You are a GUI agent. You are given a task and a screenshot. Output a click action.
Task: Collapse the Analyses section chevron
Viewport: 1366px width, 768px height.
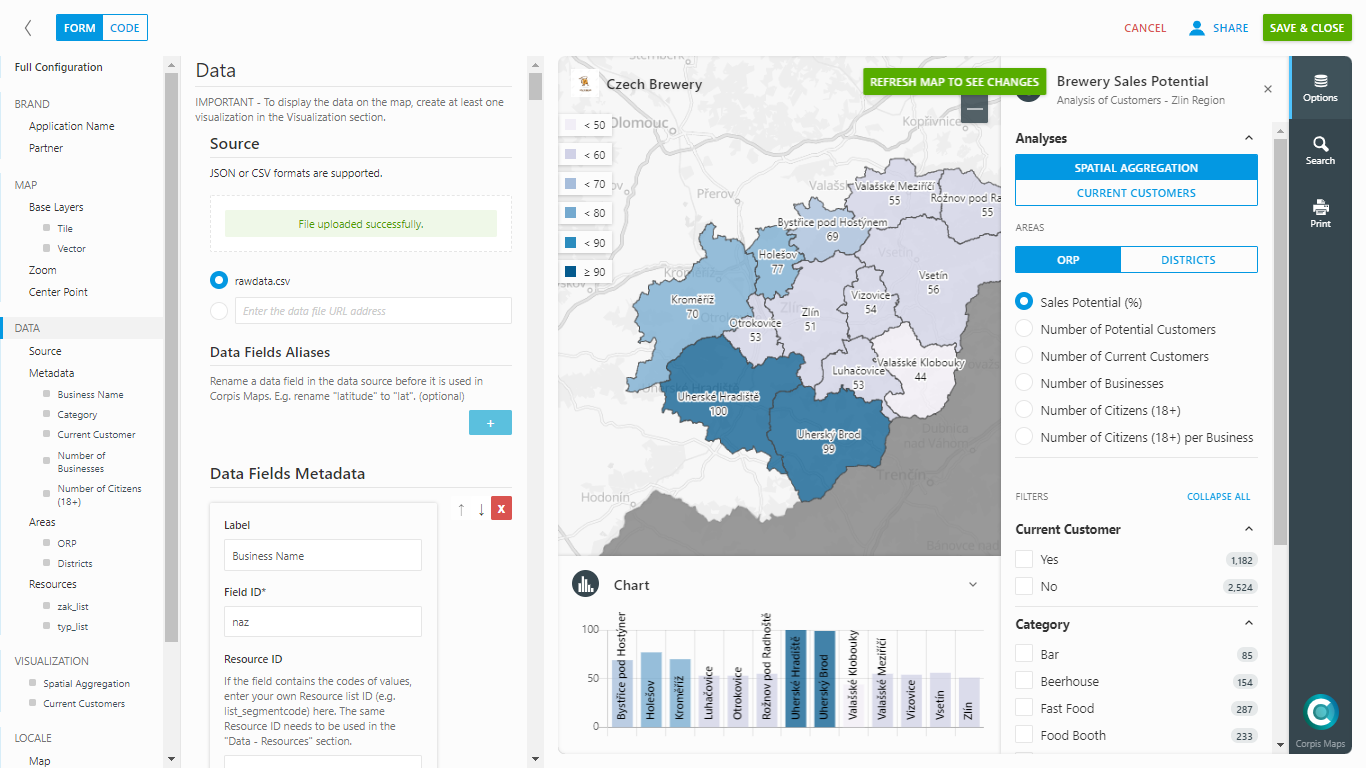click(x=1248, y=138)
